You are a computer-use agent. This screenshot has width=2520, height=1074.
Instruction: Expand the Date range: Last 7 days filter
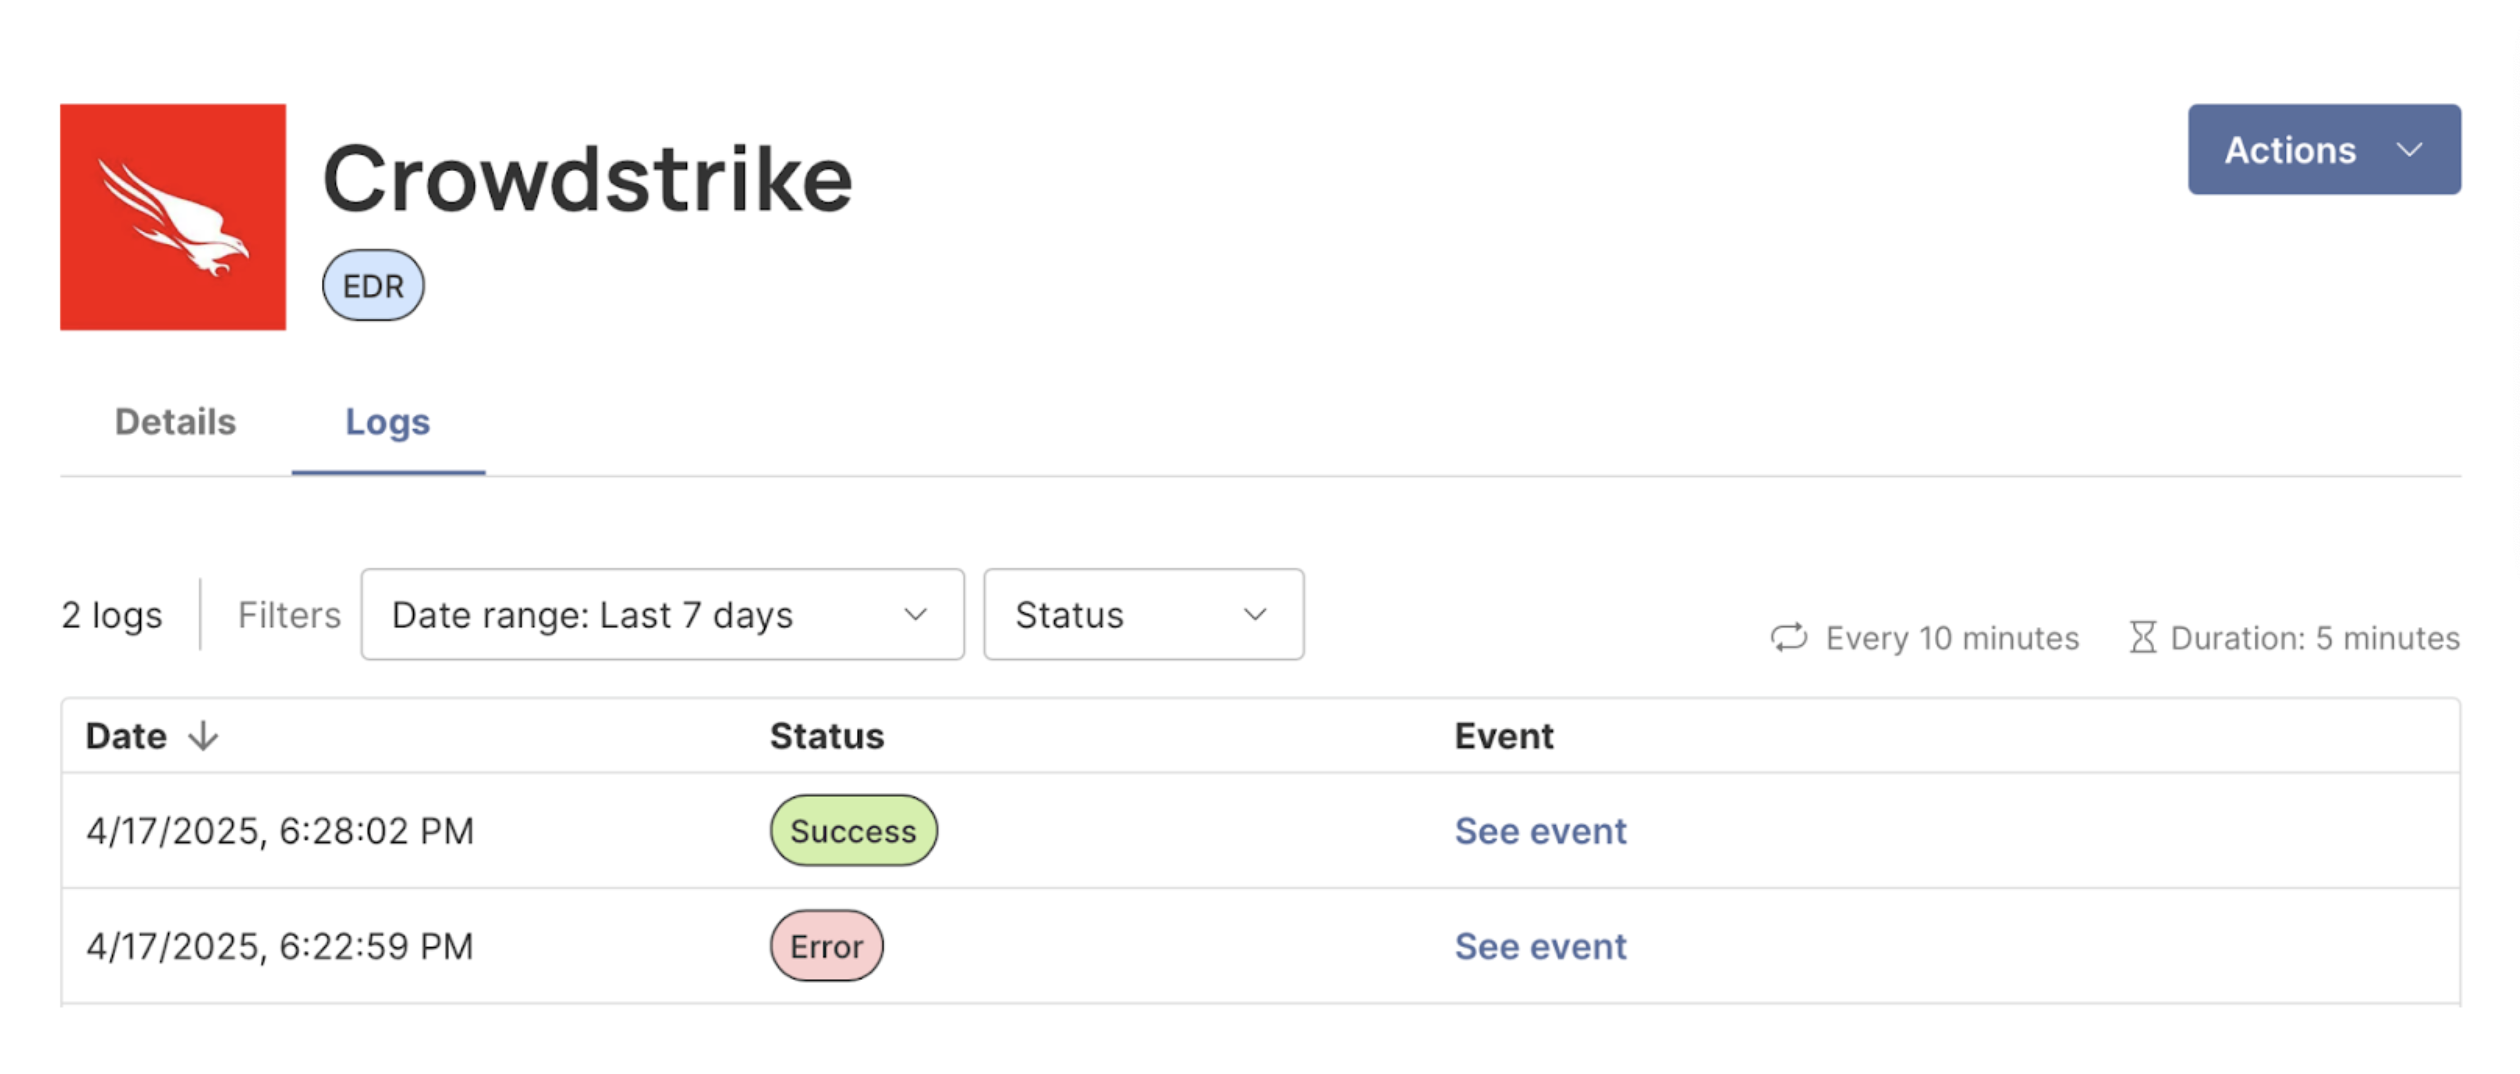[x=663, y=615]
